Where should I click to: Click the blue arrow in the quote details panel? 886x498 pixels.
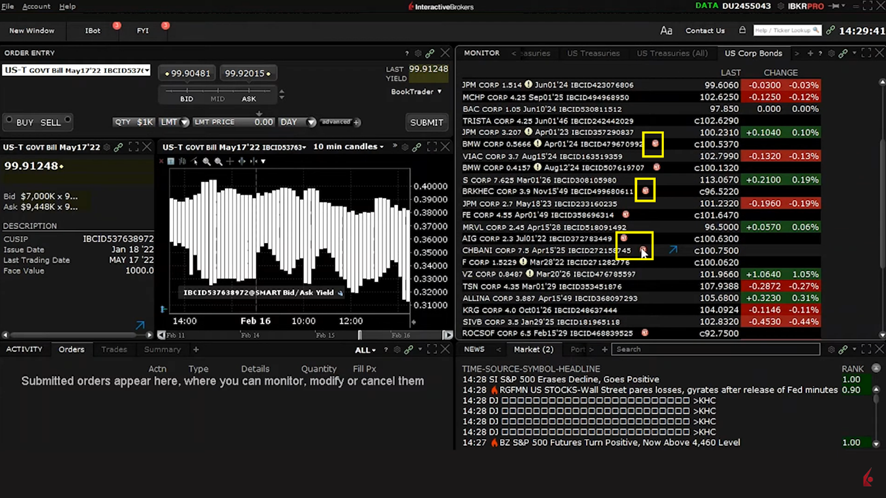click(x=139, y=325)
